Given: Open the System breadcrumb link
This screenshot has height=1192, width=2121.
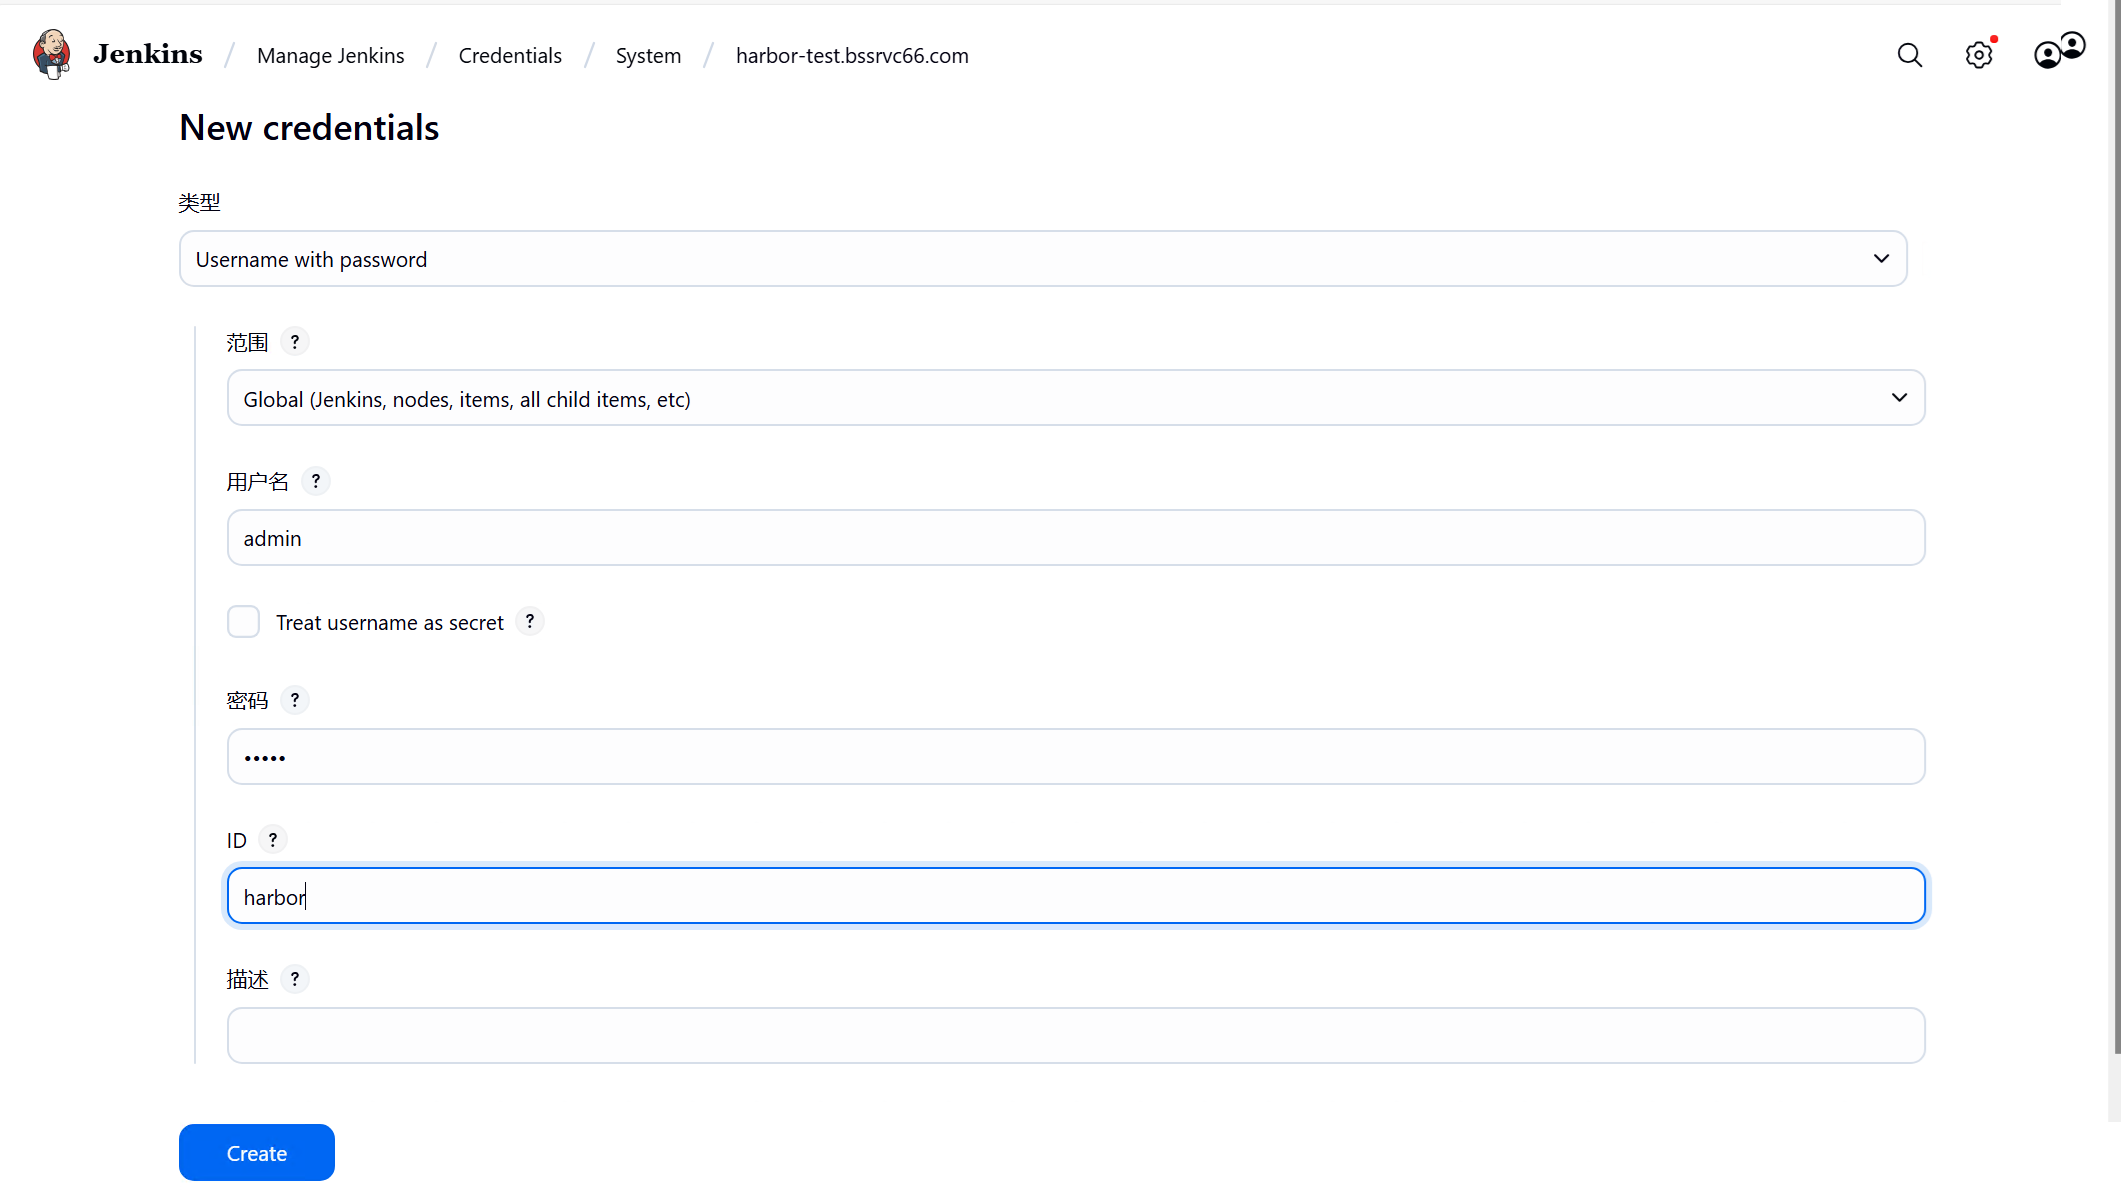Looking at the screenshot, I should pyautogui.click(x=648, y=56).
